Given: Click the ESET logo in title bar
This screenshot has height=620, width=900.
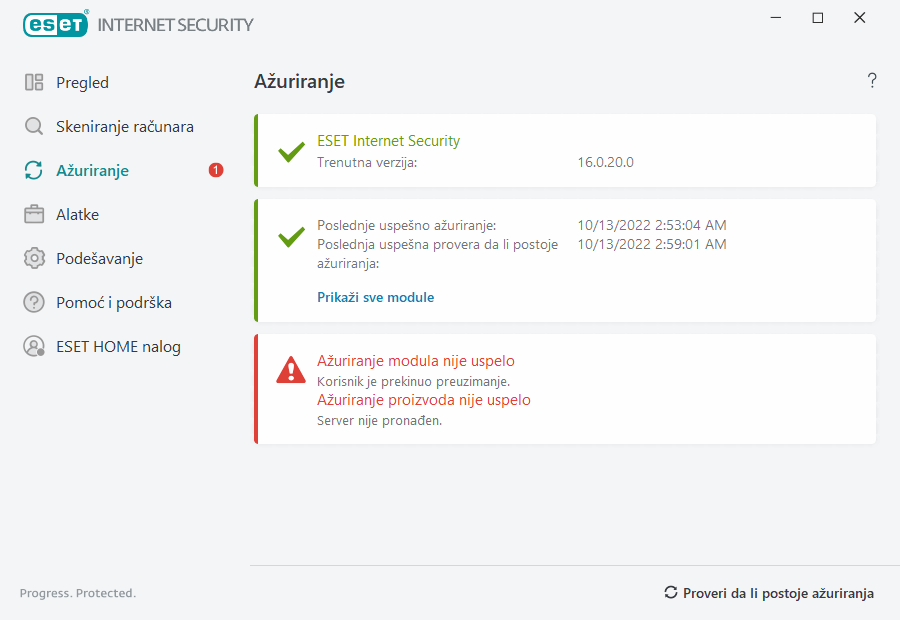Looking at the screenshot, I should 56,24.
